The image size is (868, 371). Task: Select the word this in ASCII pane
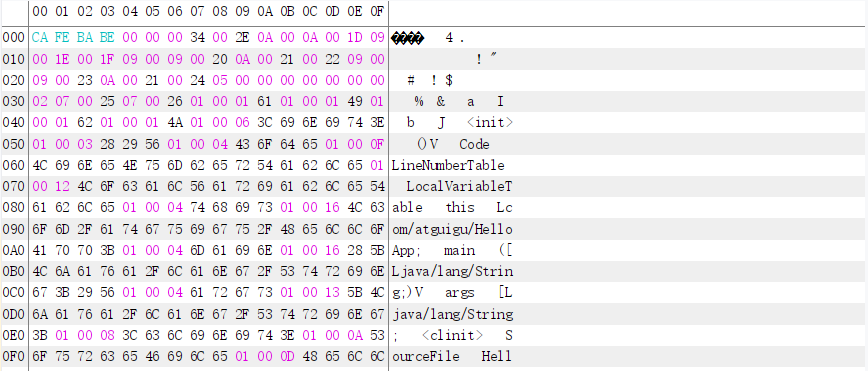461,208
